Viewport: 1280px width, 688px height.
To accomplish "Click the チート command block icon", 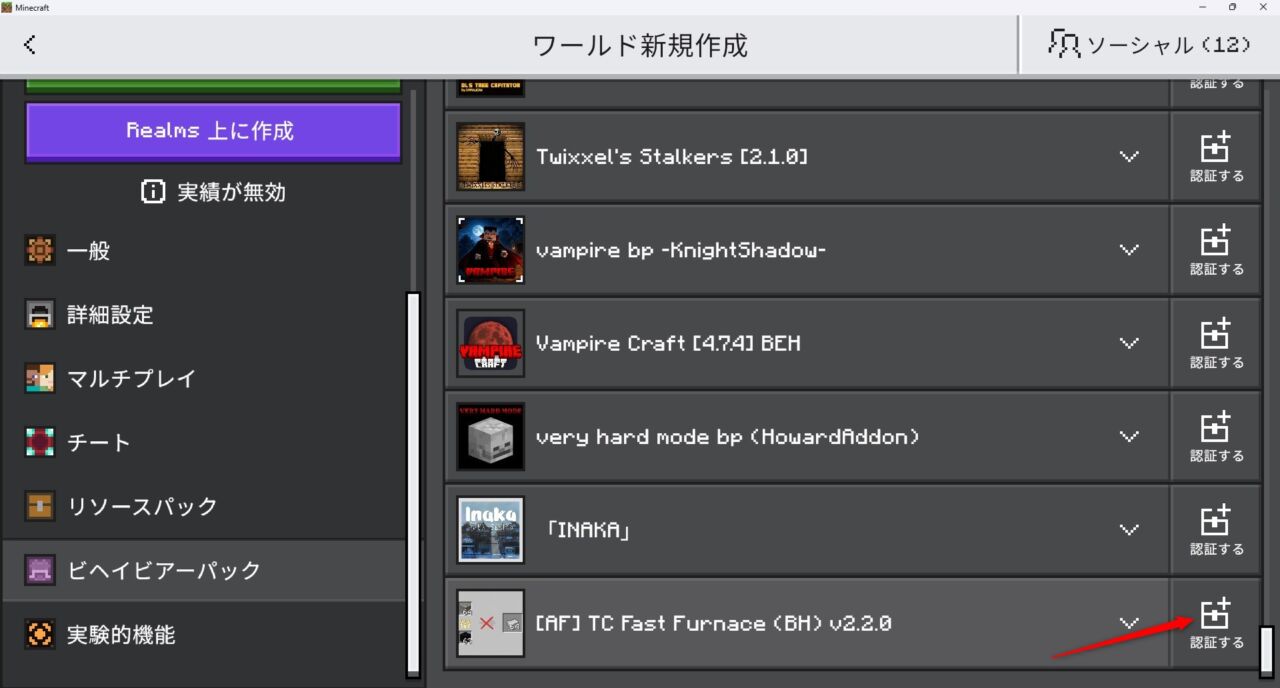I will point(40,443).
